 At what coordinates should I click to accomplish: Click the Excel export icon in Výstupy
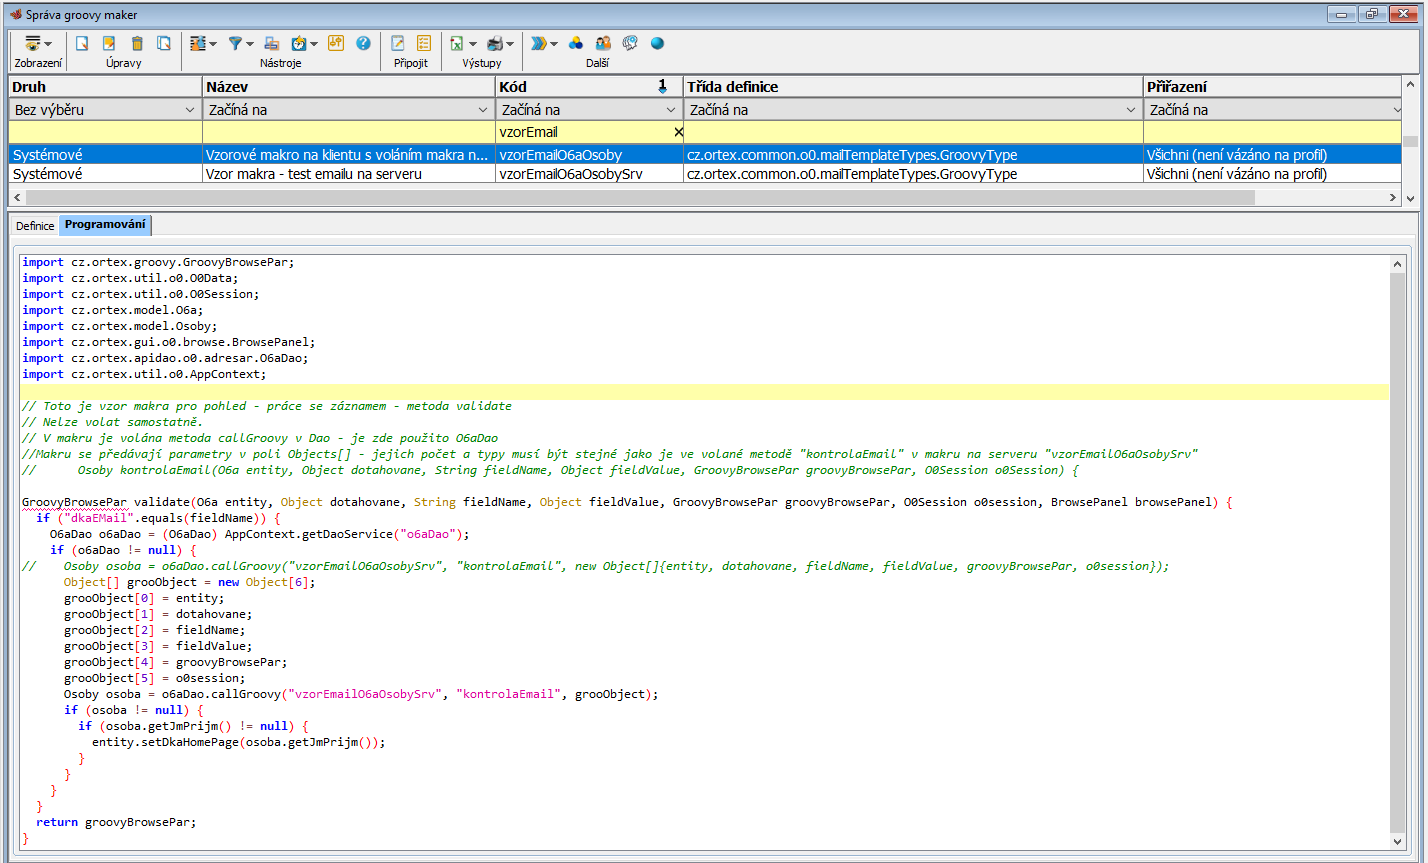coord(457,44)
